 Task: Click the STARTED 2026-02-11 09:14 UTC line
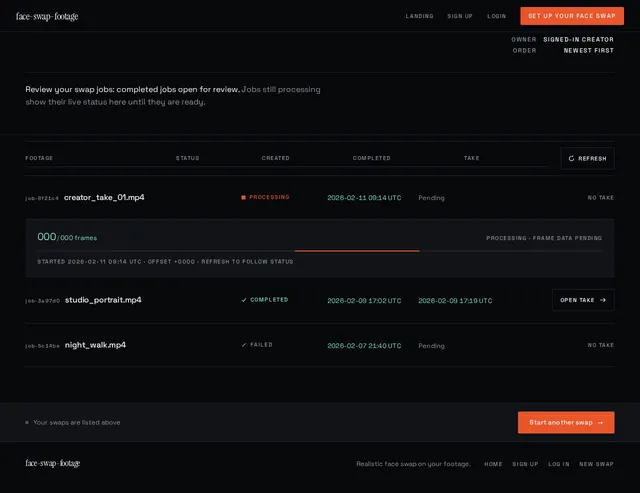pyautogui.click(x=165, y=262)
